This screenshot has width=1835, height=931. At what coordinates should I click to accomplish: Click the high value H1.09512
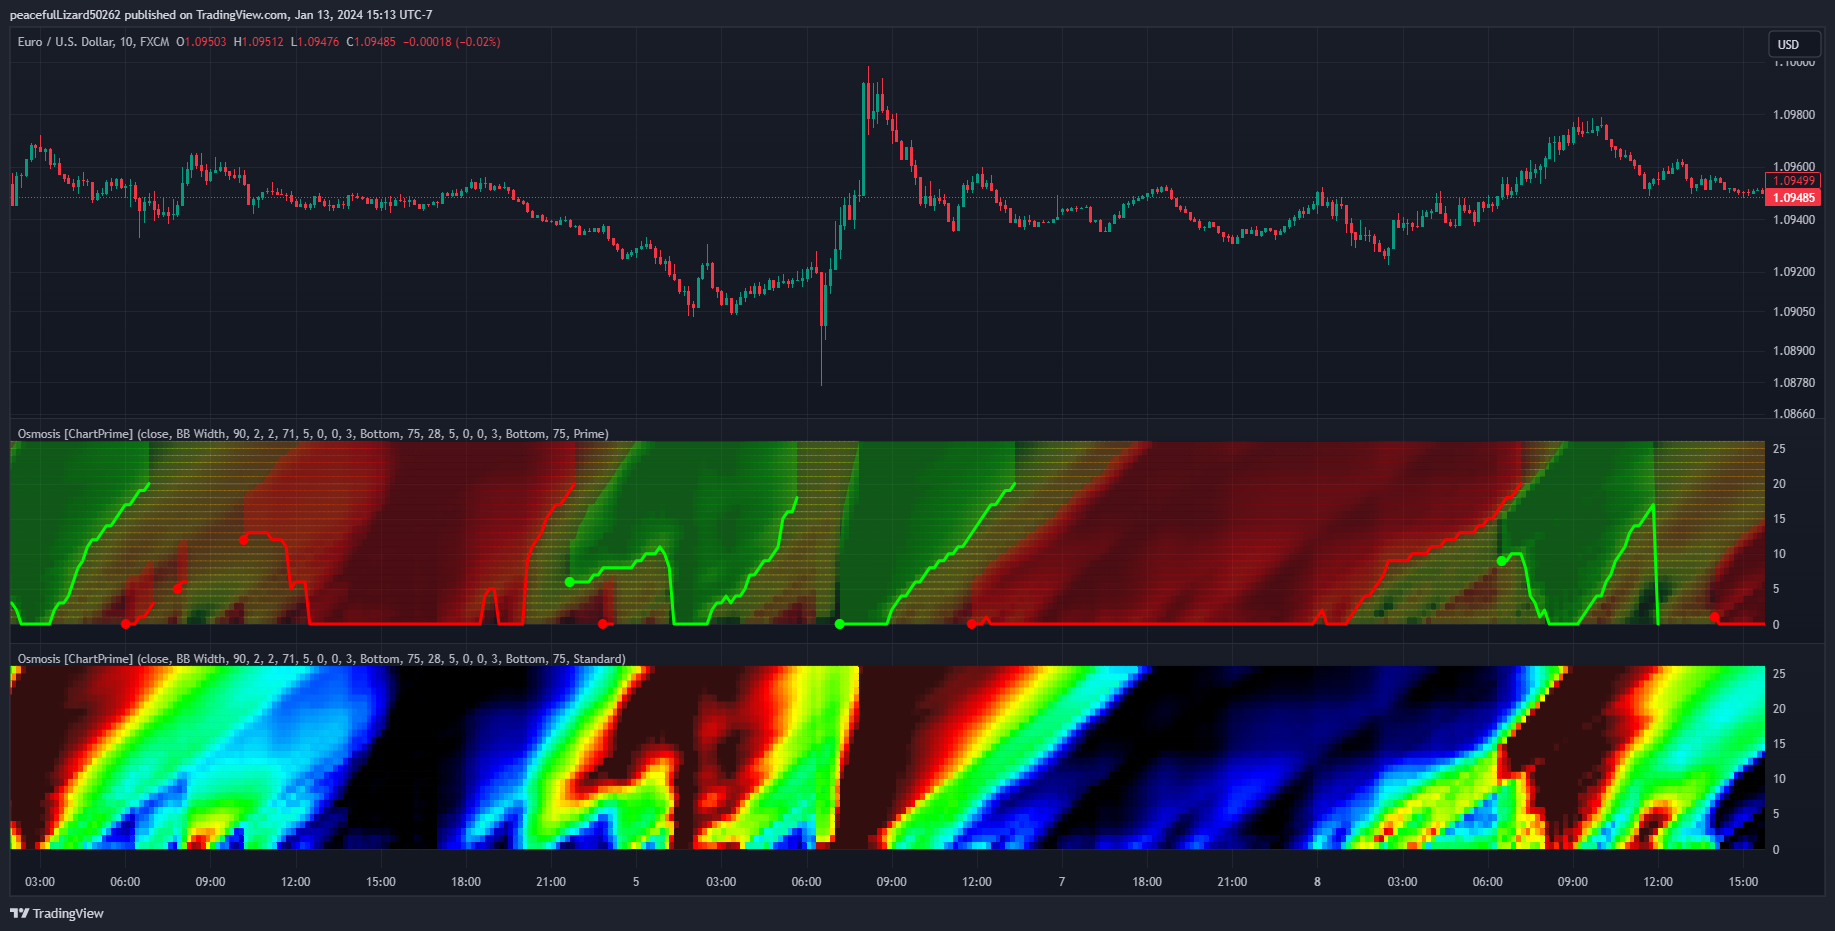pyautogui.click(x=258, y=42)
